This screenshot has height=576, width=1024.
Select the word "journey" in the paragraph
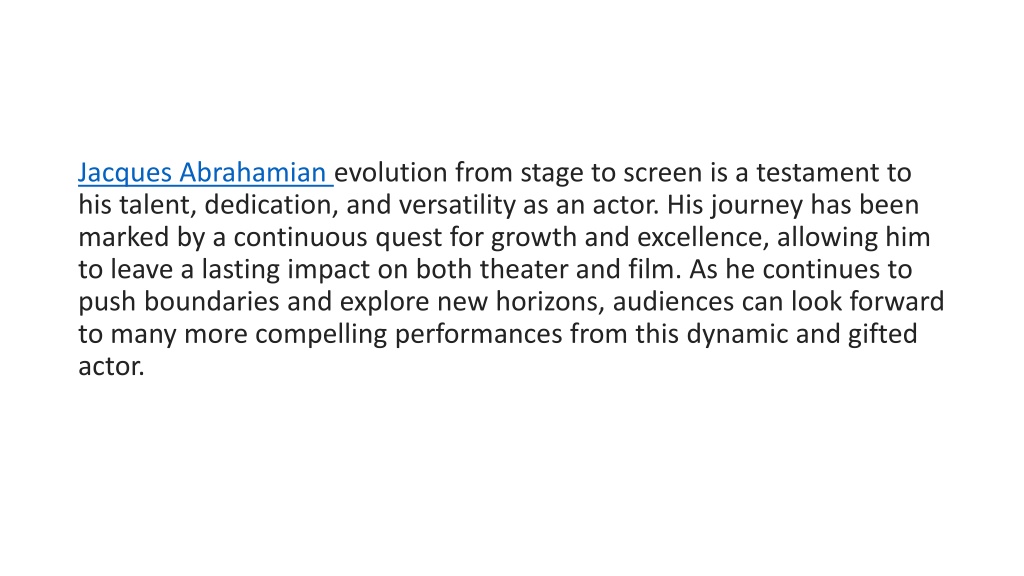tap(757, 206)
